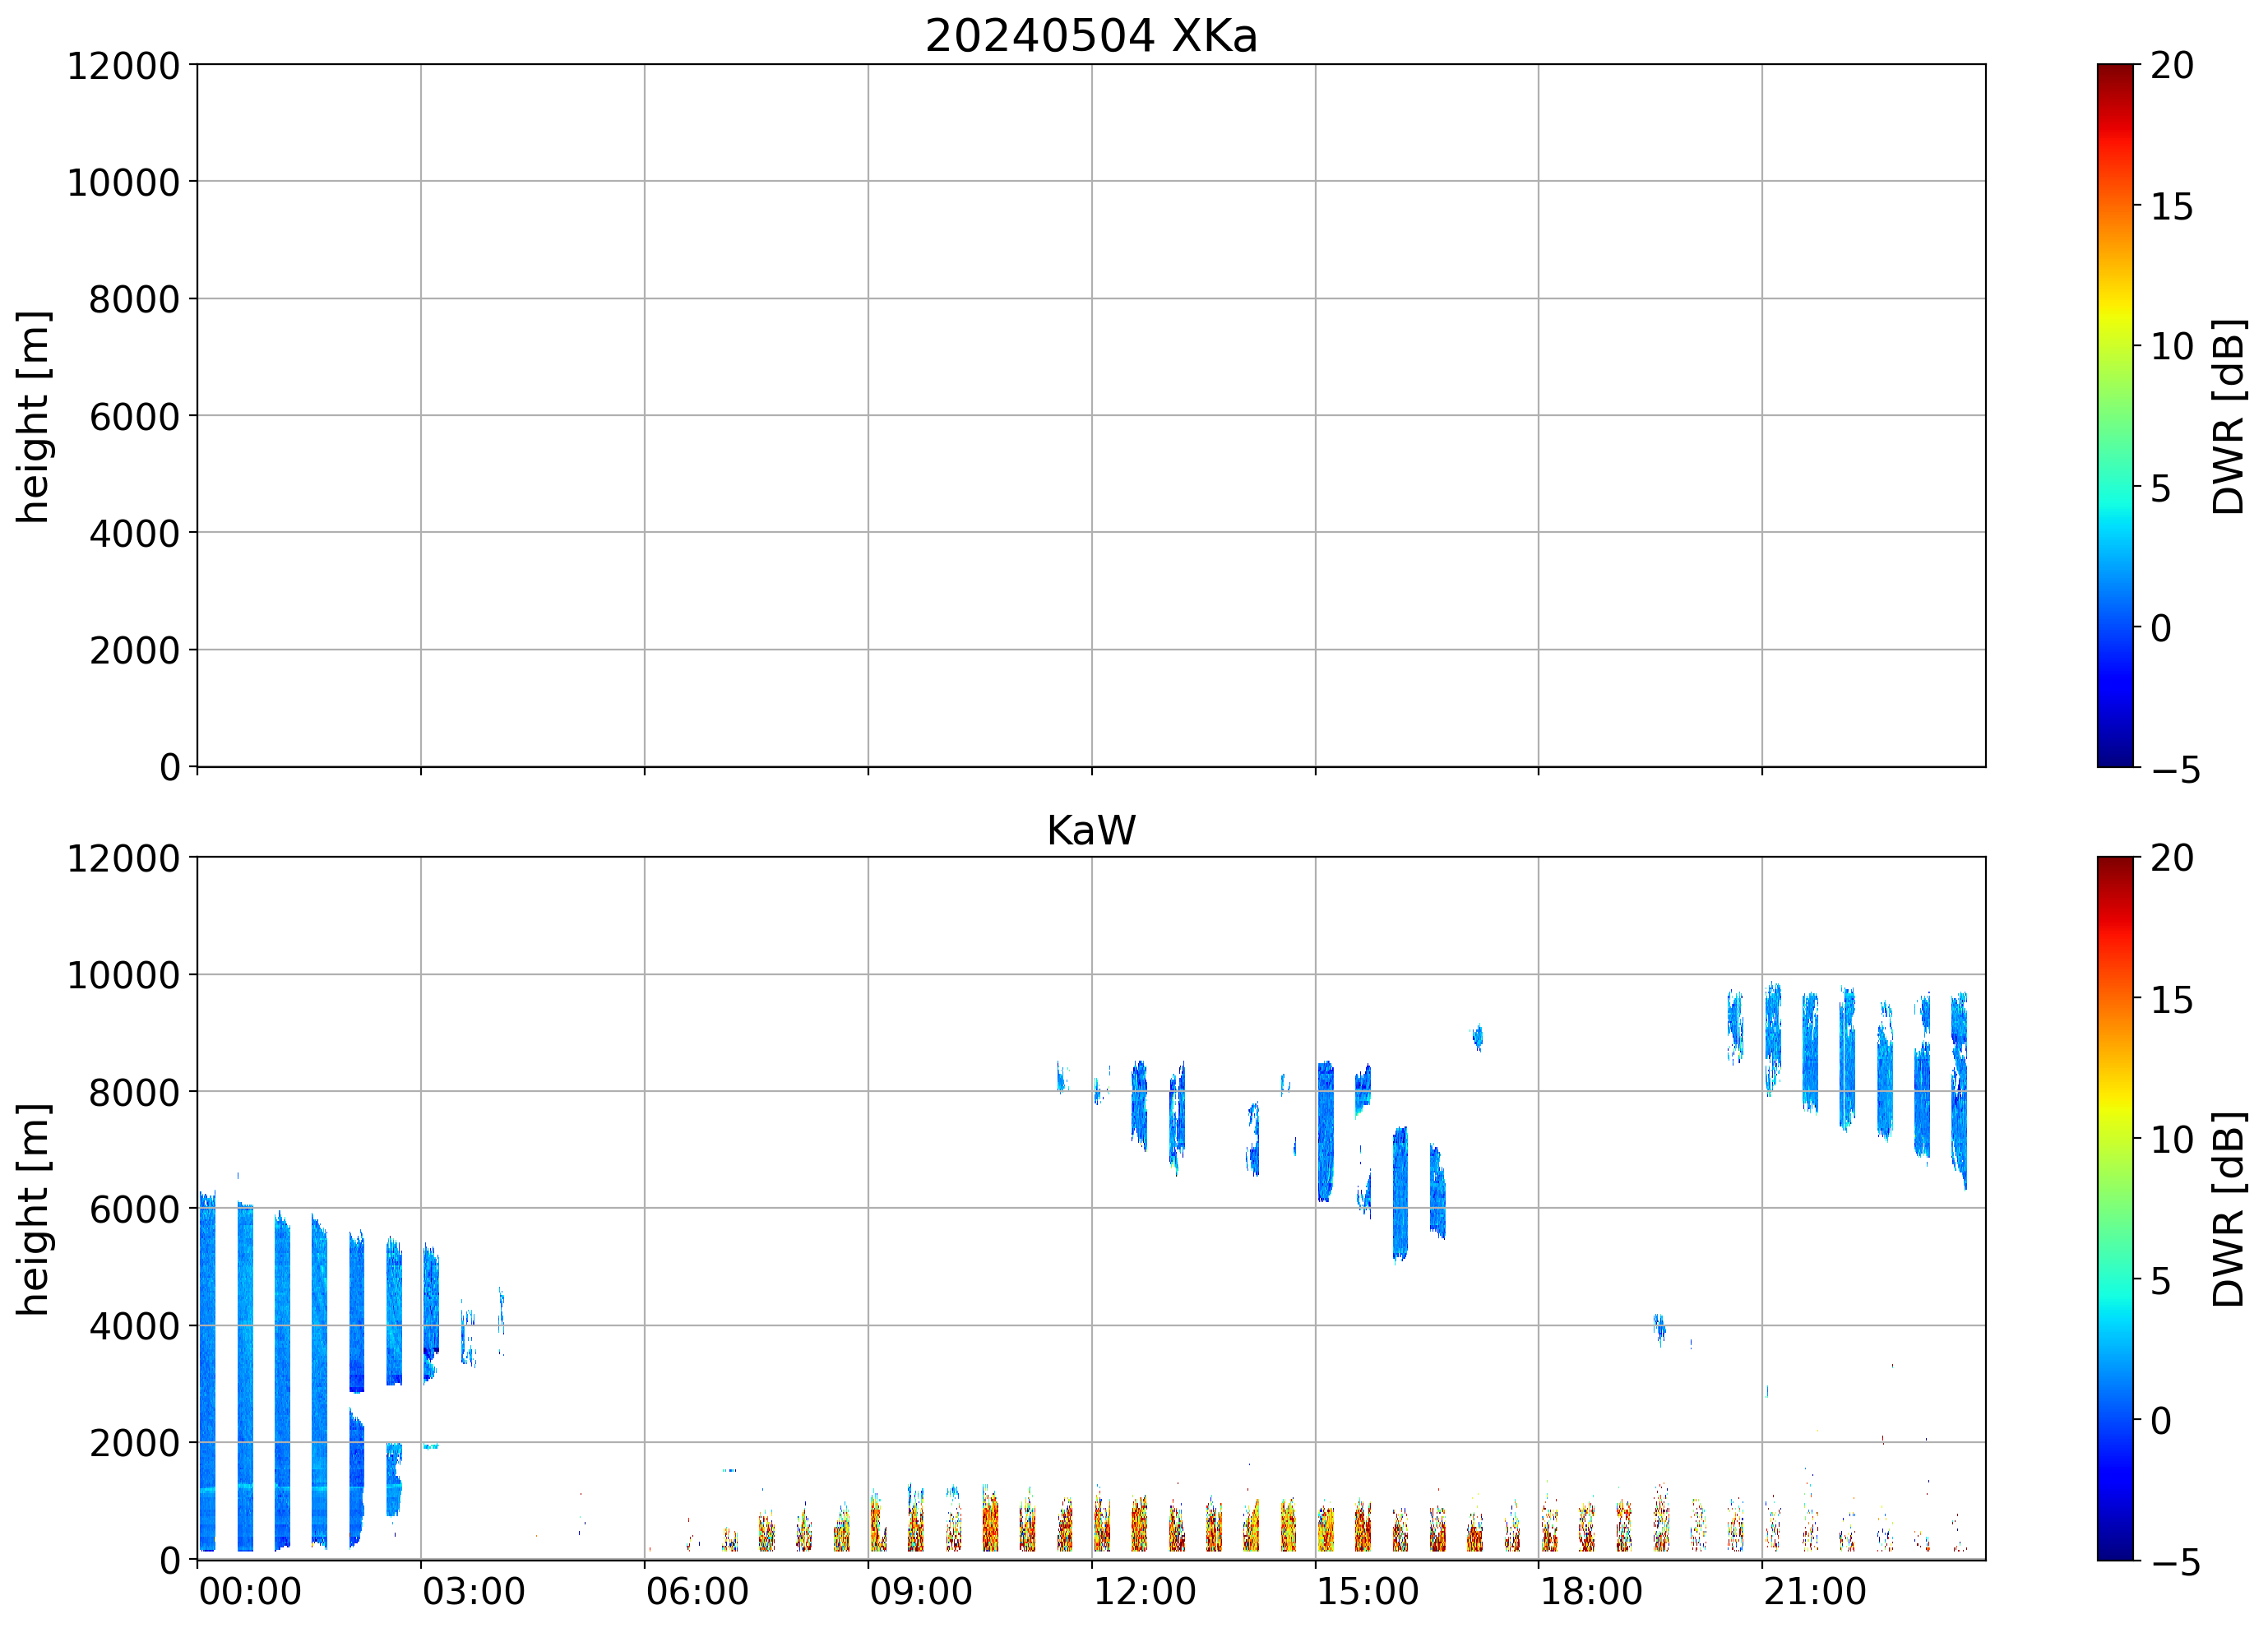
Task: Click the 00:00 time axis label
Action: click(250, 1591)
